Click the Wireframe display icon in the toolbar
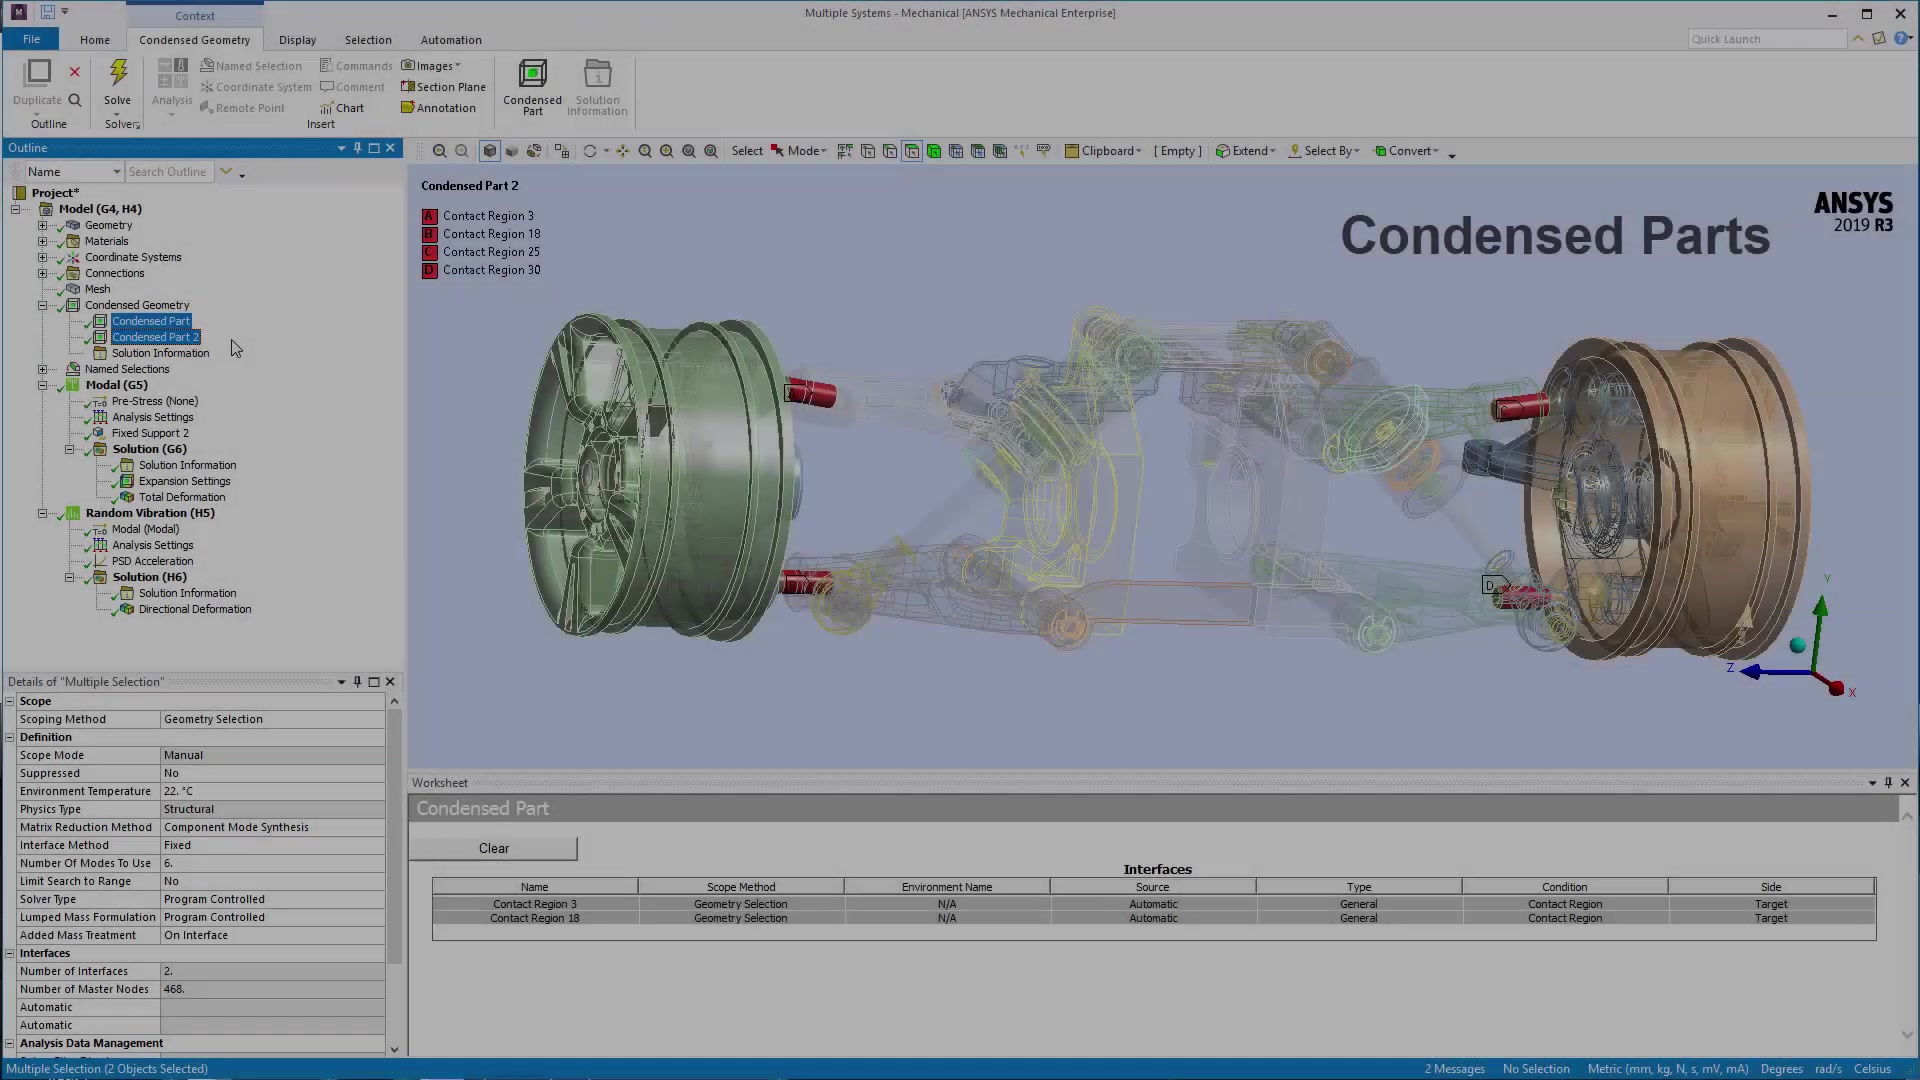Screen dimensions: 1920x1080 512,151
